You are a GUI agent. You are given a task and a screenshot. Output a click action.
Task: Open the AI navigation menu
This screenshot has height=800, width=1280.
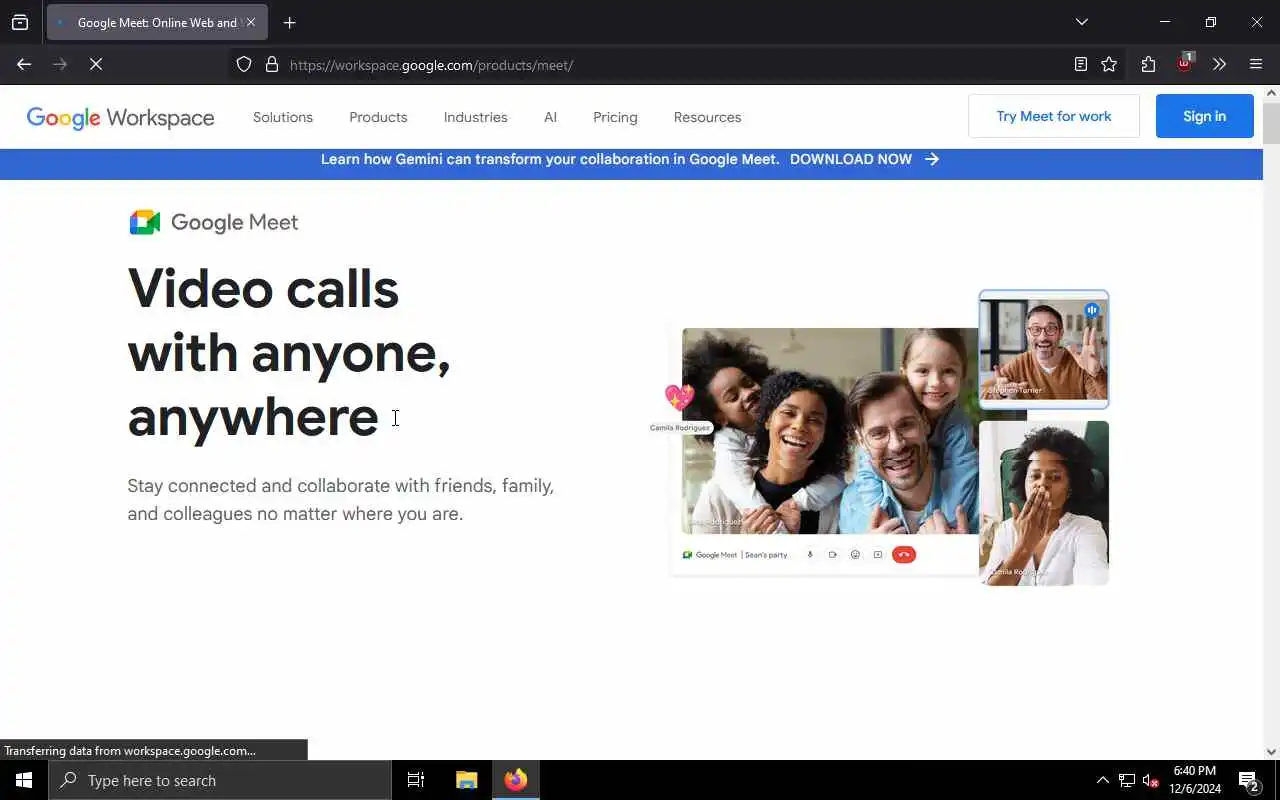[x=550, y=117]
